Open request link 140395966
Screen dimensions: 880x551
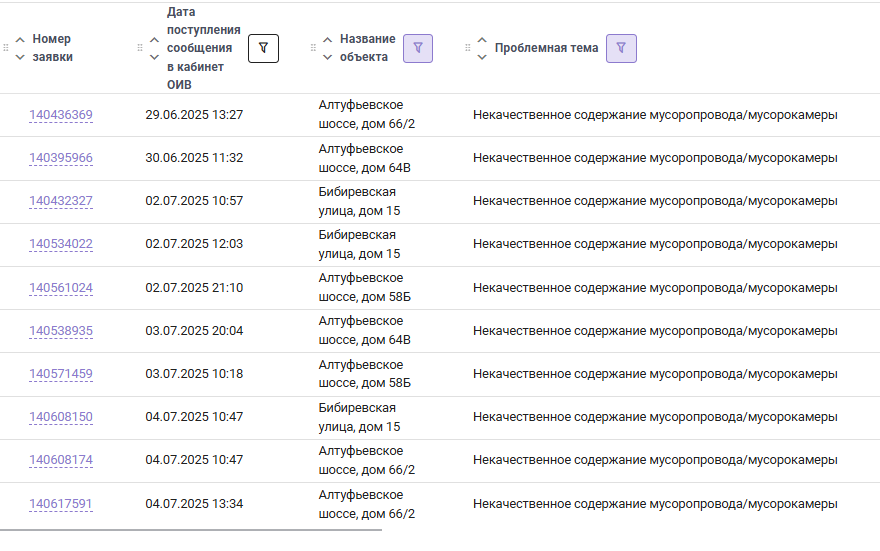(61, 158)
